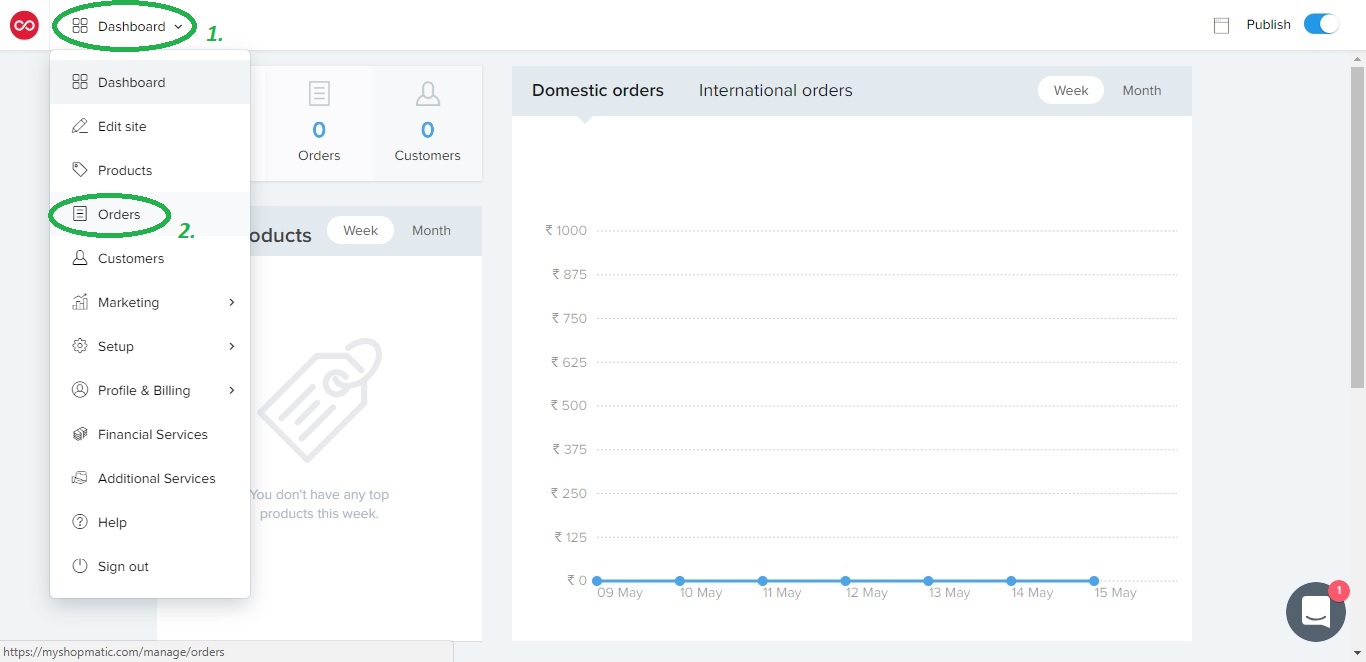Click the '₹ 1000' axis label
Screen dimensions: 1366x662
(x=566, y=230)
